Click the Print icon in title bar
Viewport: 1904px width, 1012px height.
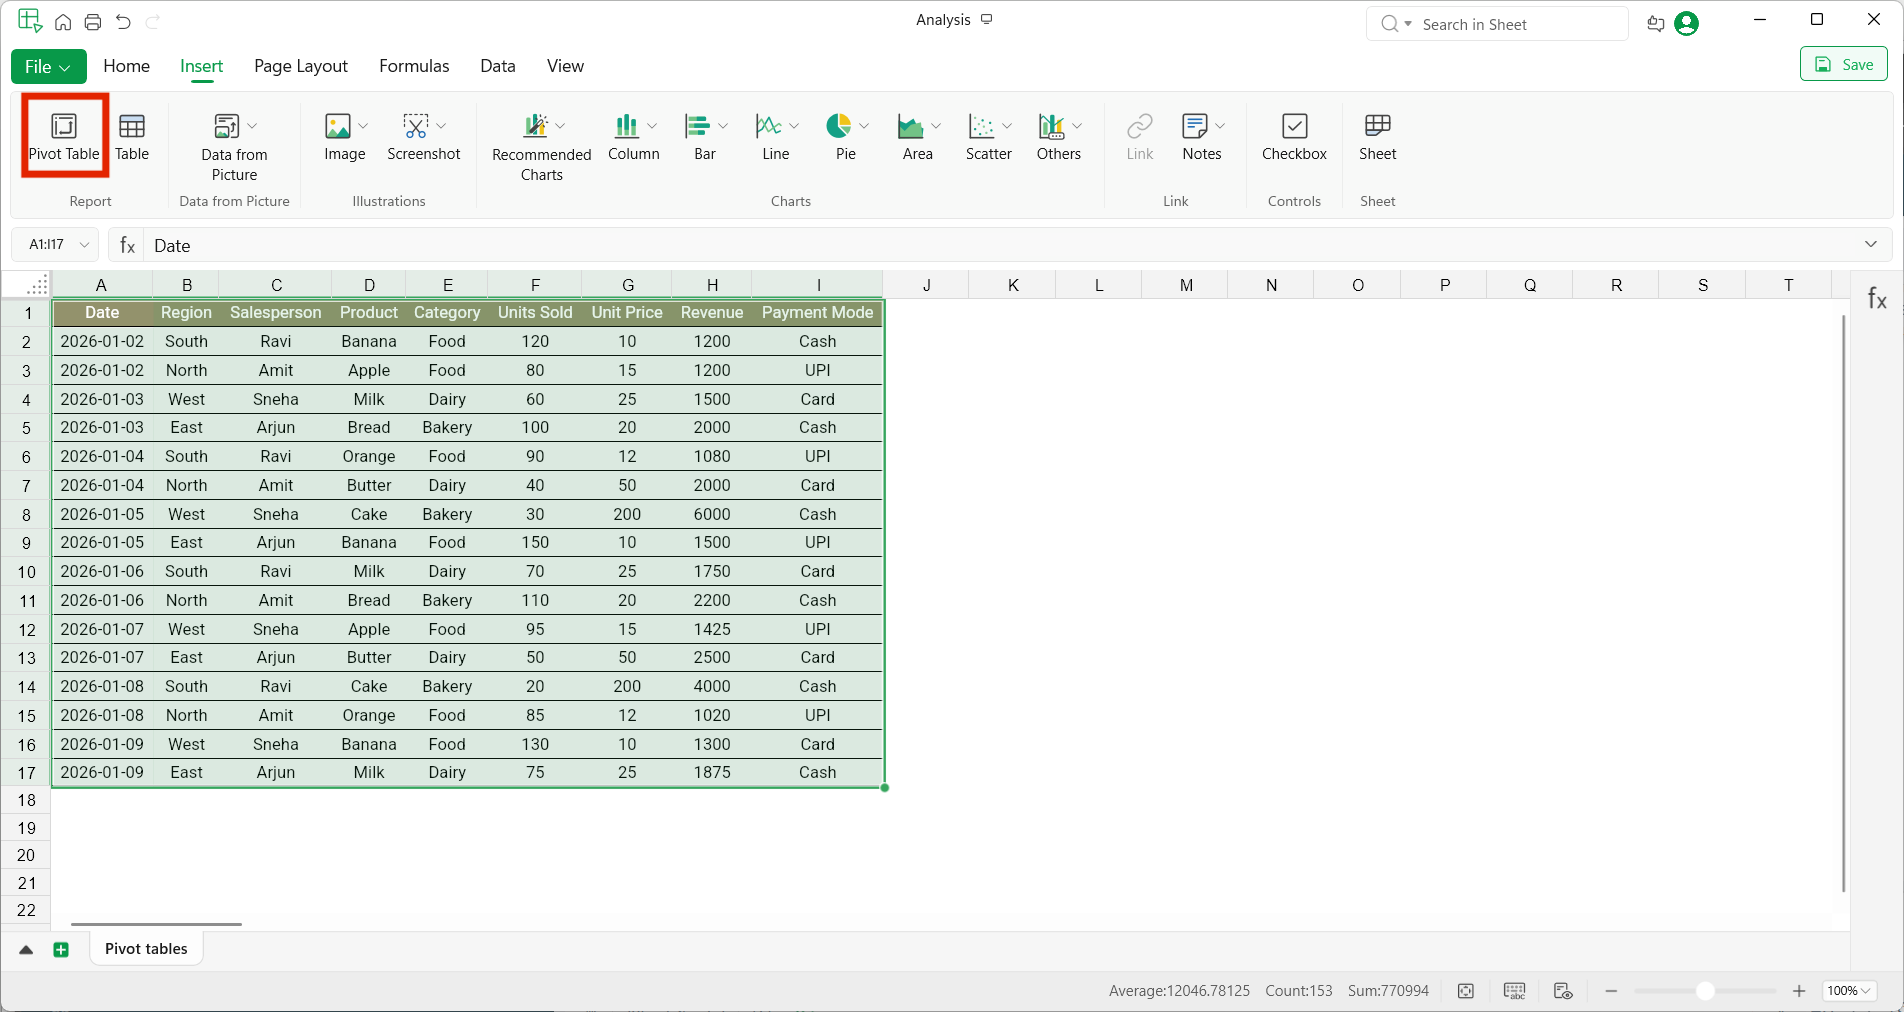93,22
